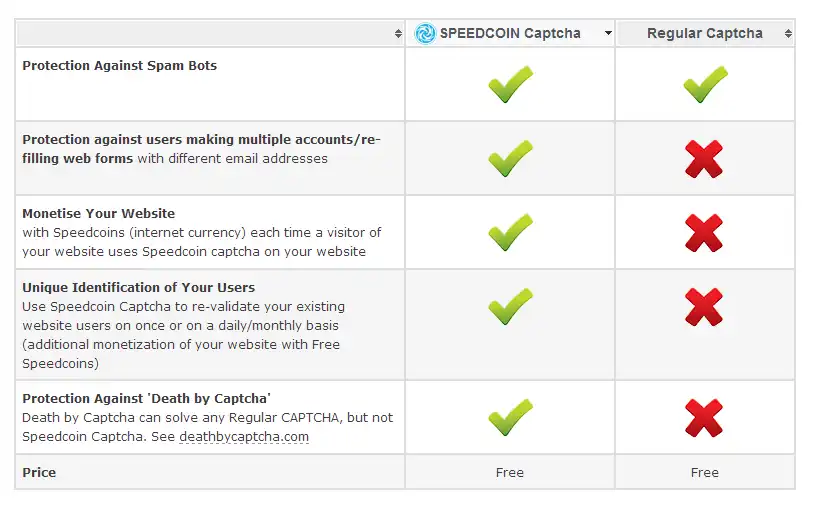Image resolution: width=817 pixels, height=505 pixels.
Task: Click Regular Captcha's red cross for Death by Captcha
Action: coord(705,417)
